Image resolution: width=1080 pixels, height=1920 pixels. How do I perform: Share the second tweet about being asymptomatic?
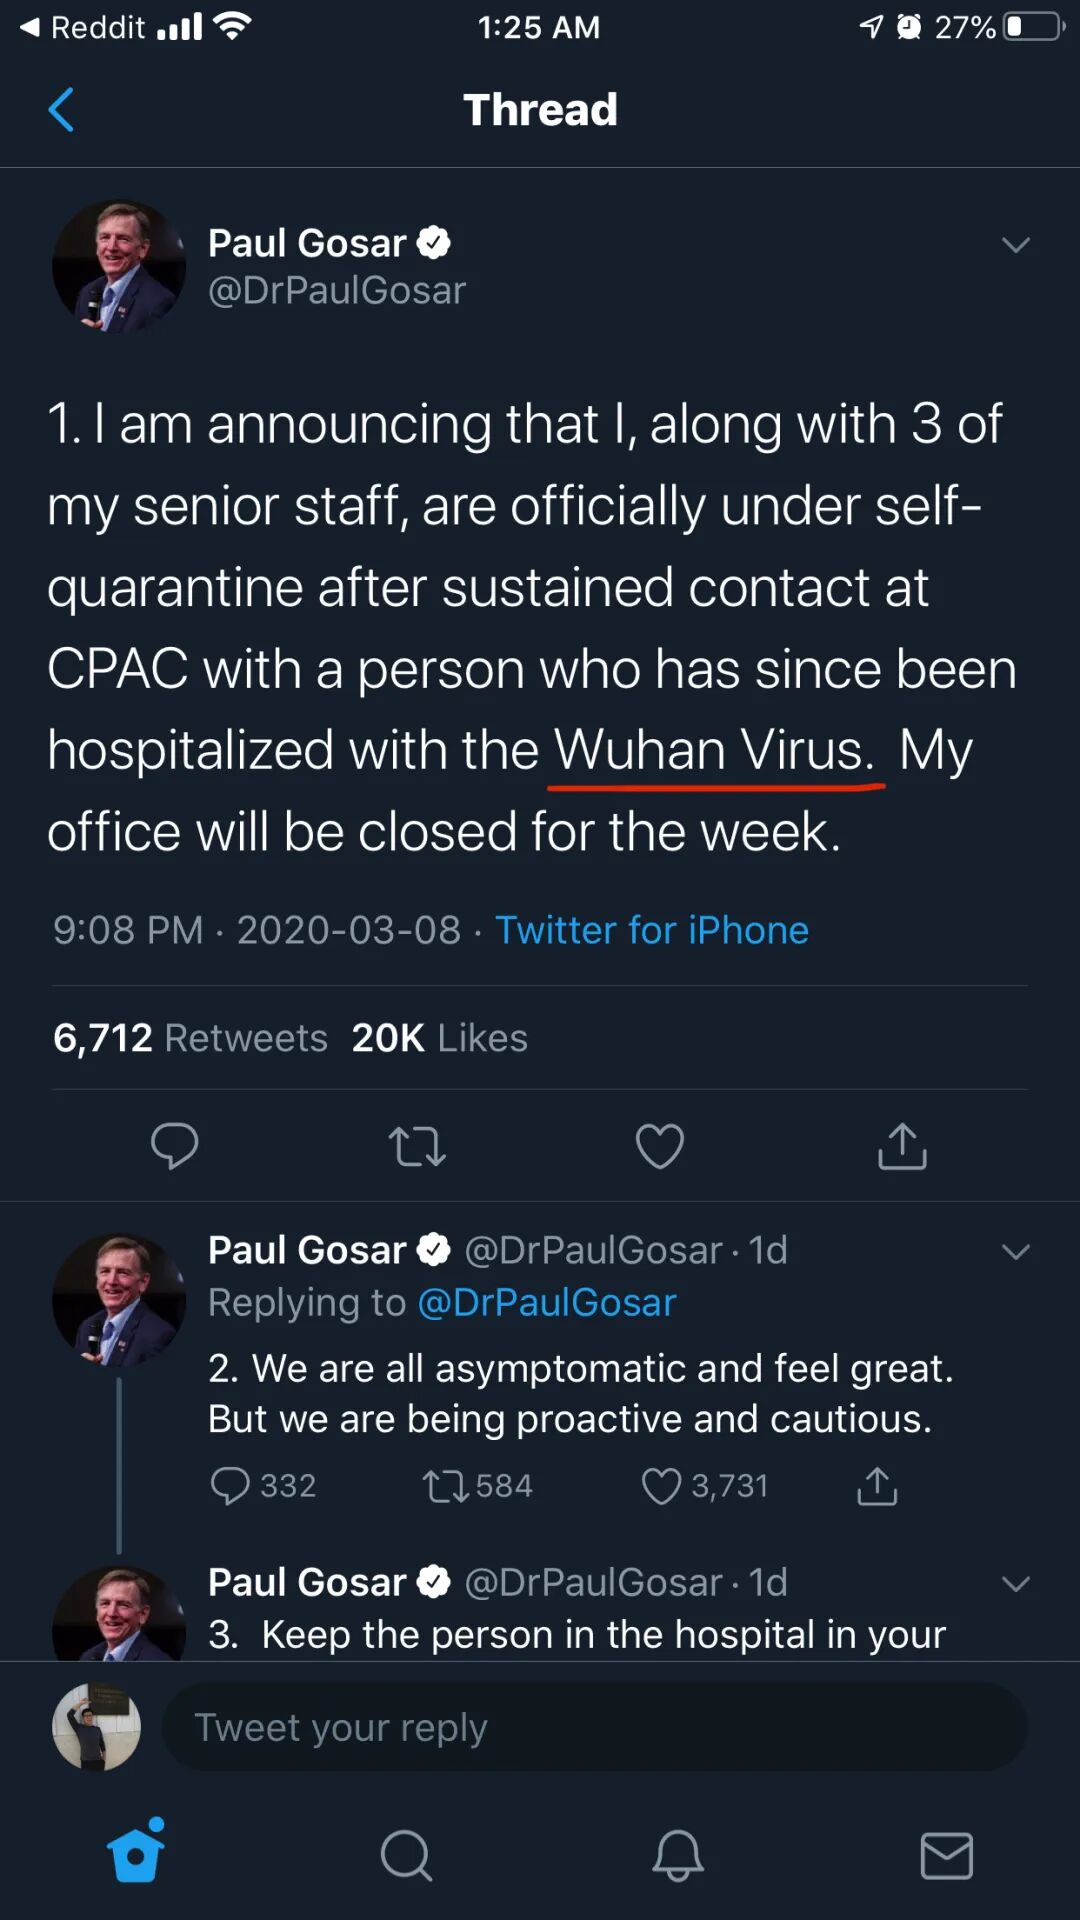[x=877, y=1486]
